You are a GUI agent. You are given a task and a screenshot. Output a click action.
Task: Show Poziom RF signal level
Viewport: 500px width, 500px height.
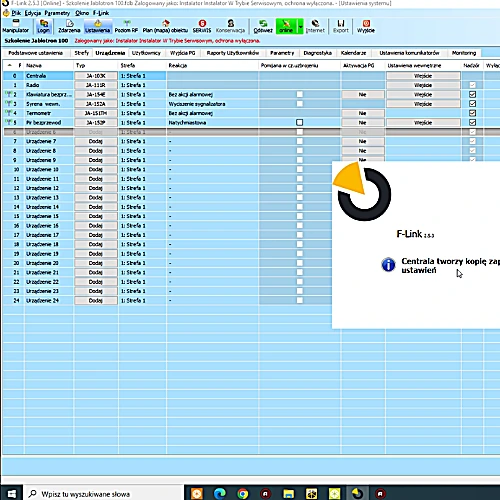pyautogui.click(x=126, y=26)
